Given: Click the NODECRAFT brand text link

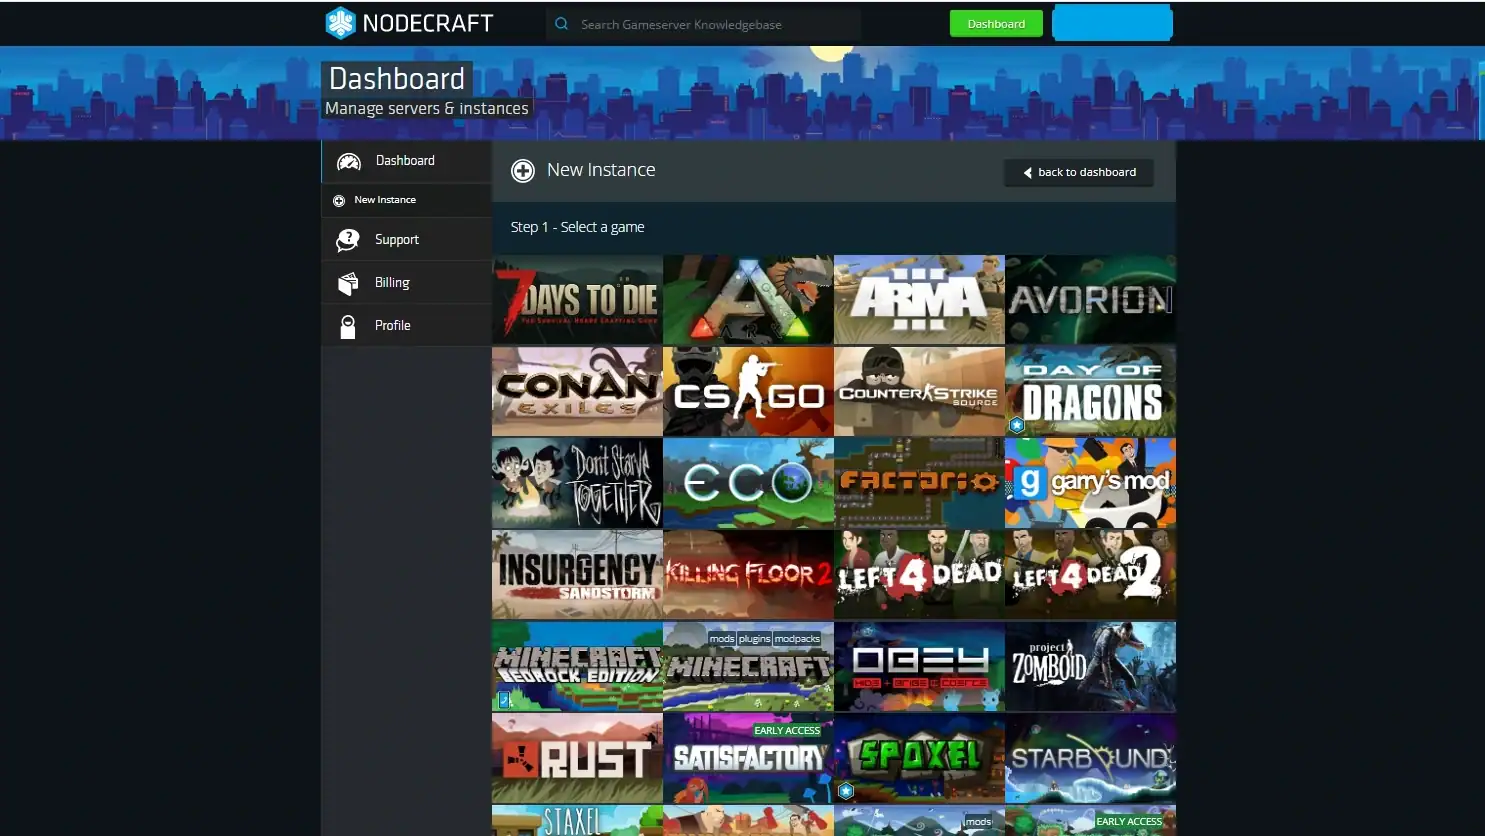Looking at the screenshot, I should tap(428, 23).
